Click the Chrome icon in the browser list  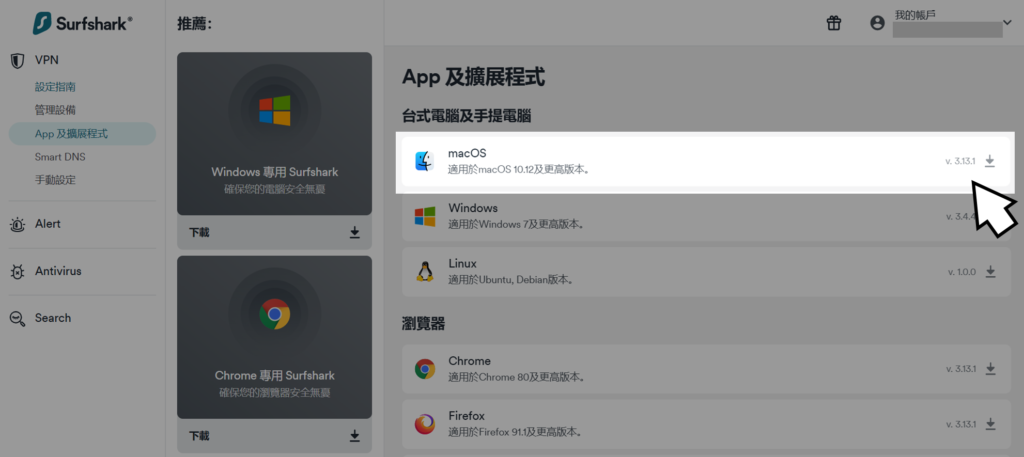424,369
